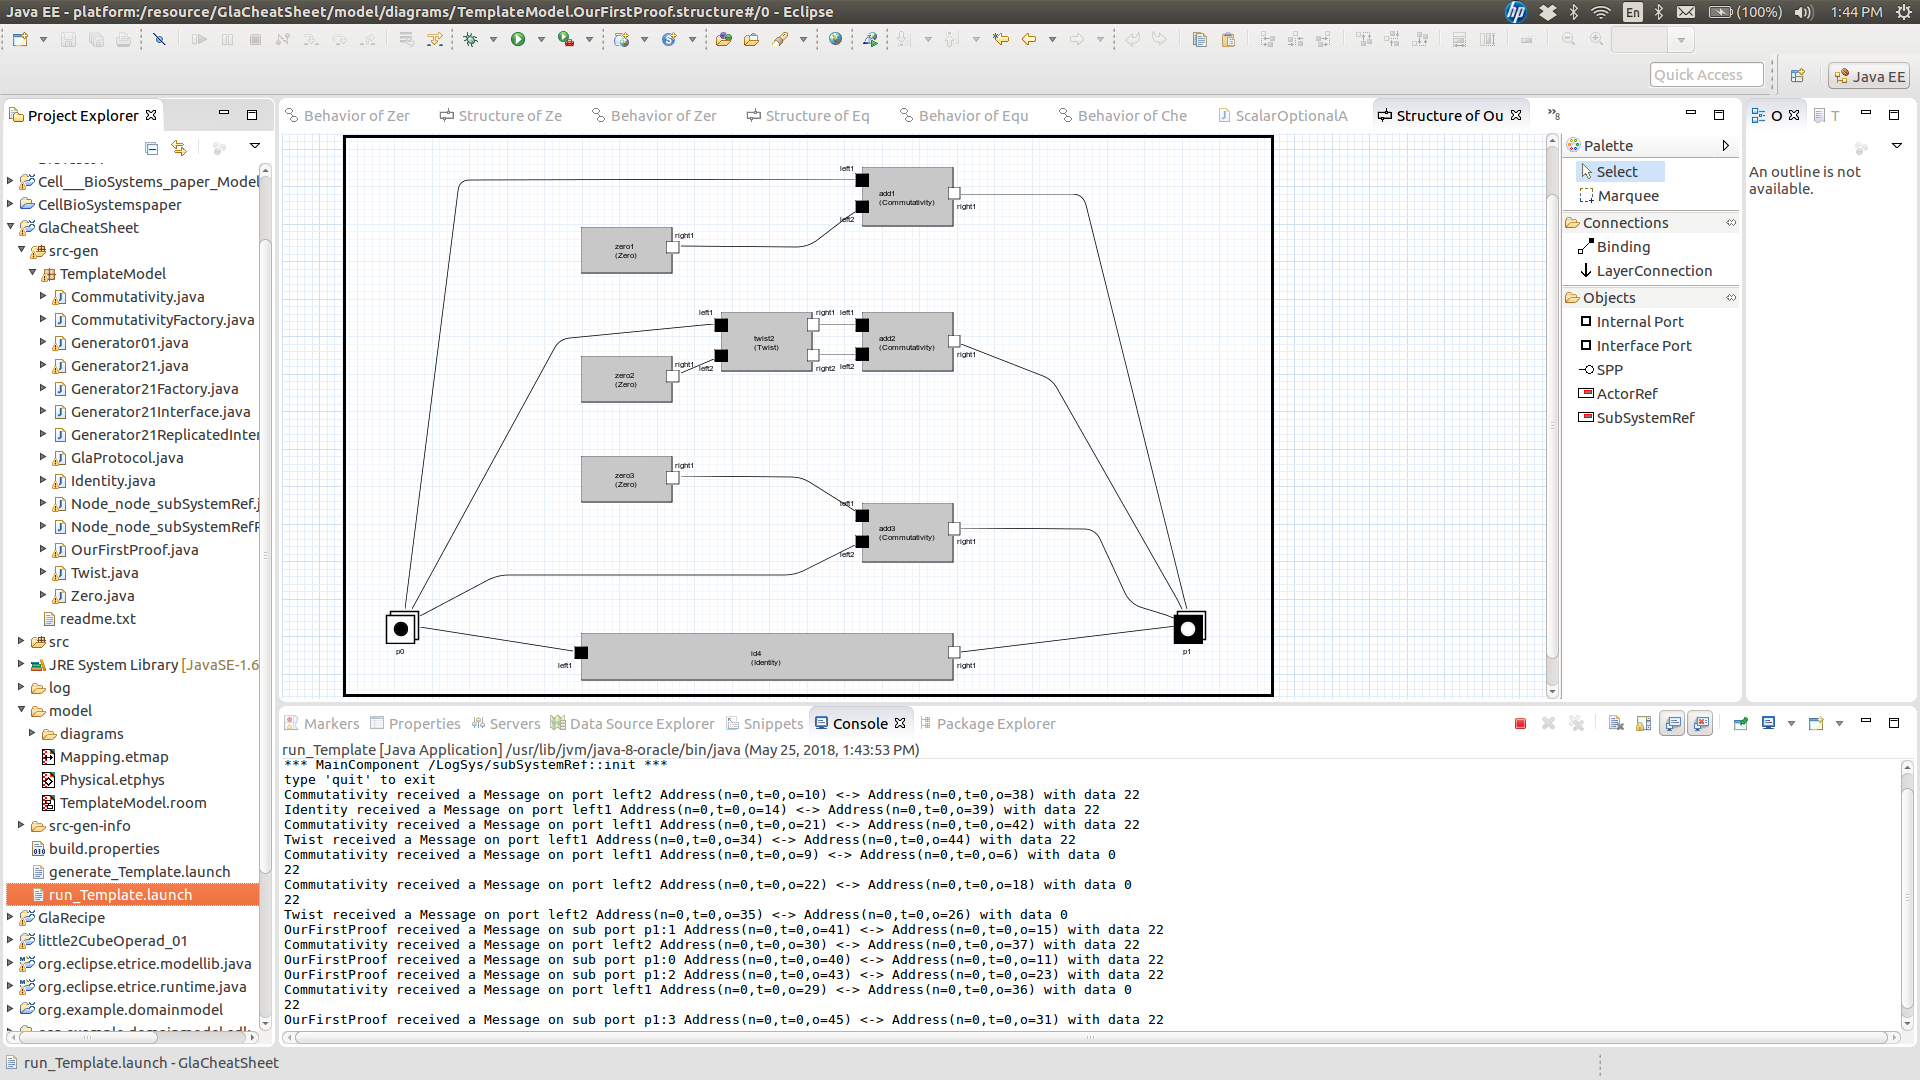Click Clear Console icon
Image resolution: width=1920 pixels, height=1080 pixels.
(1616, 724)
